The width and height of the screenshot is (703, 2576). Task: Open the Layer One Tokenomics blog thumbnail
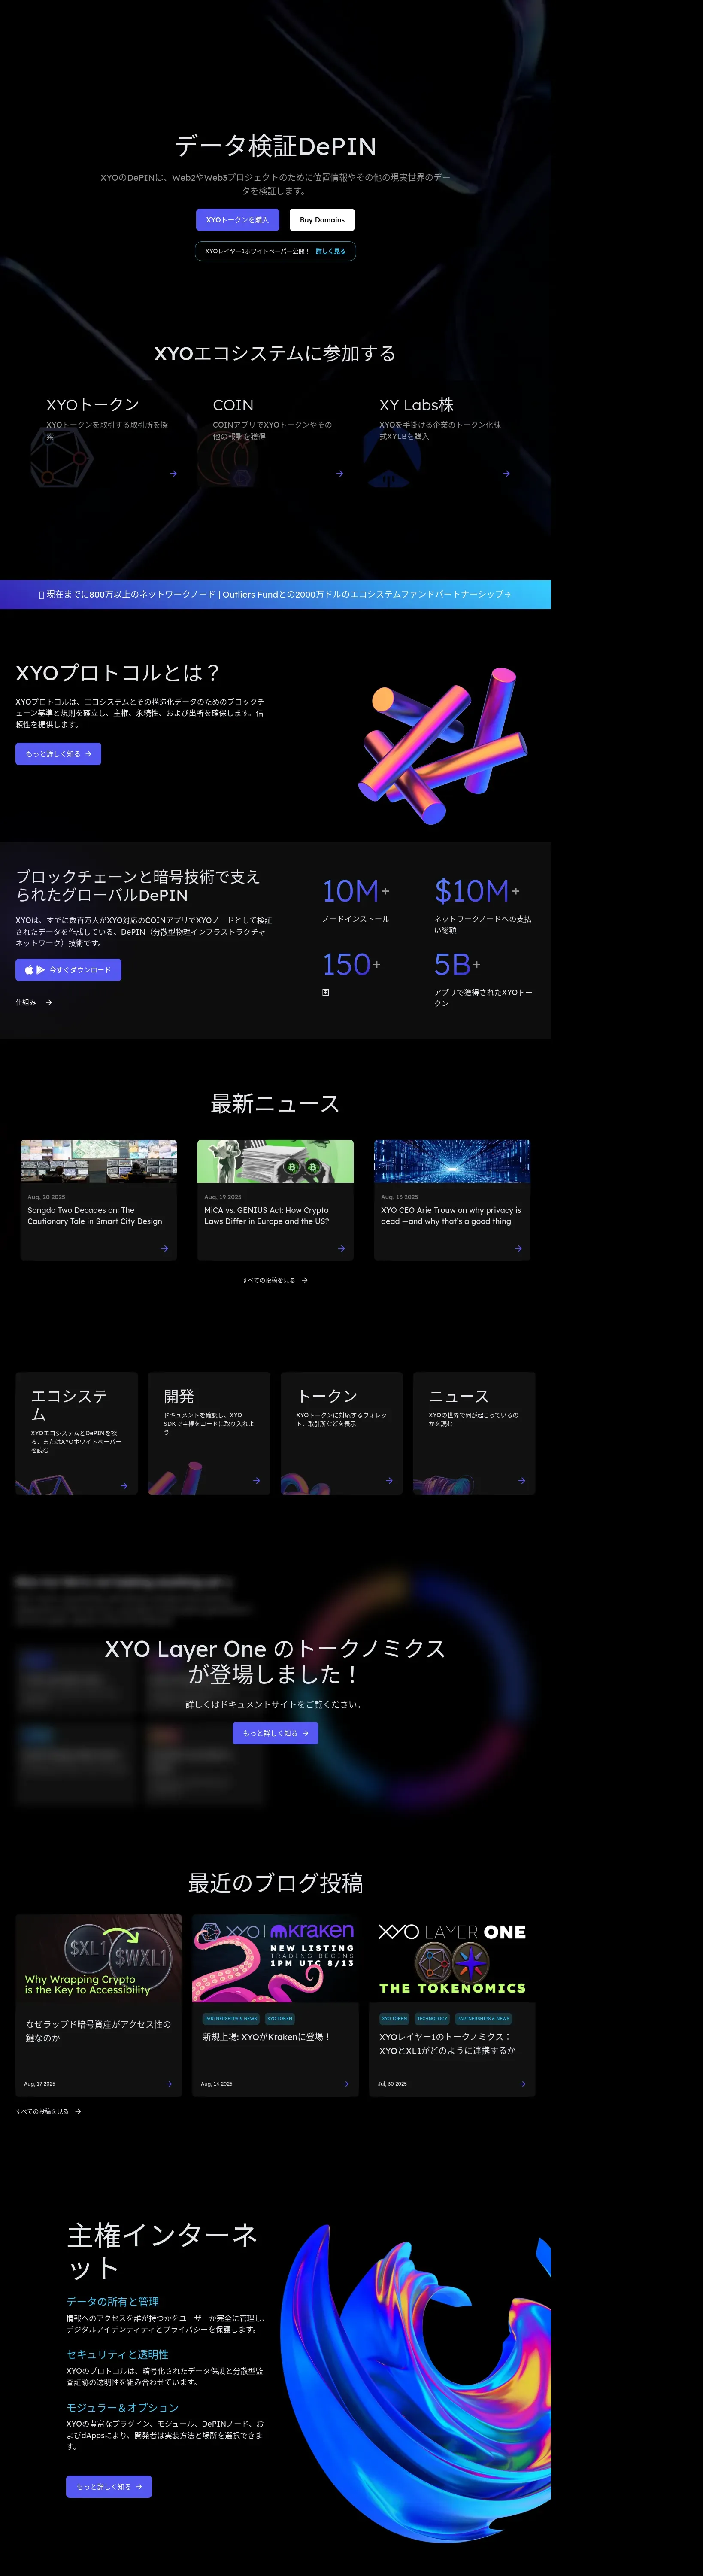(452, 1958)
